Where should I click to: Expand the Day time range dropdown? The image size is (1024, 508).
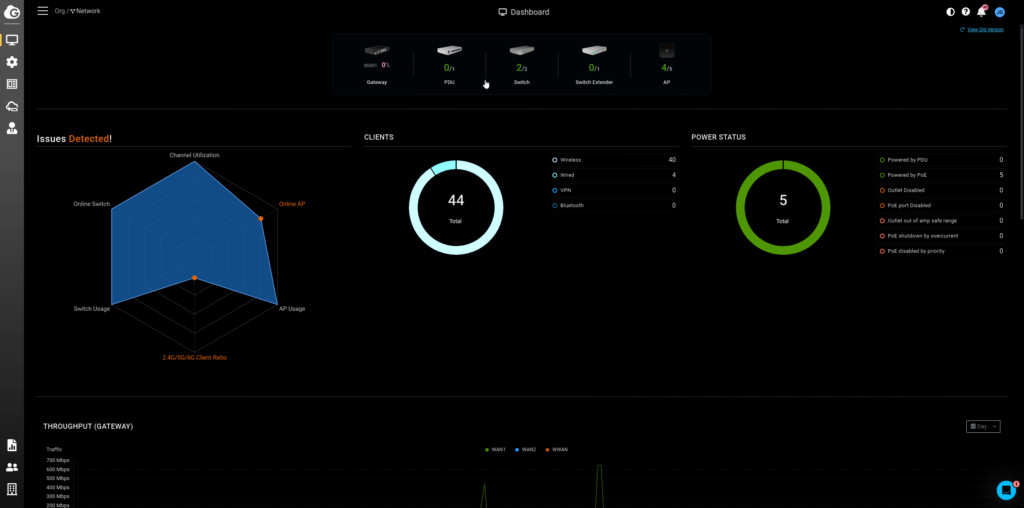pos(982,426)
